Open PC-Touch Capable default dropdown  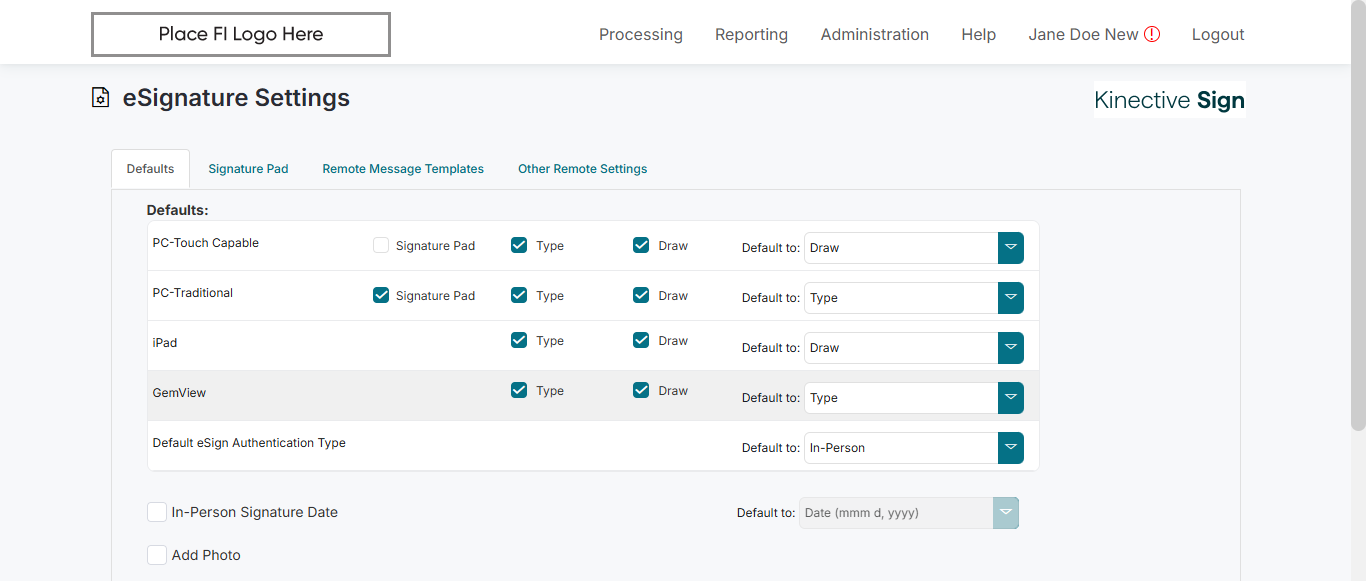pyautogui.click(x=1010, y=248)
